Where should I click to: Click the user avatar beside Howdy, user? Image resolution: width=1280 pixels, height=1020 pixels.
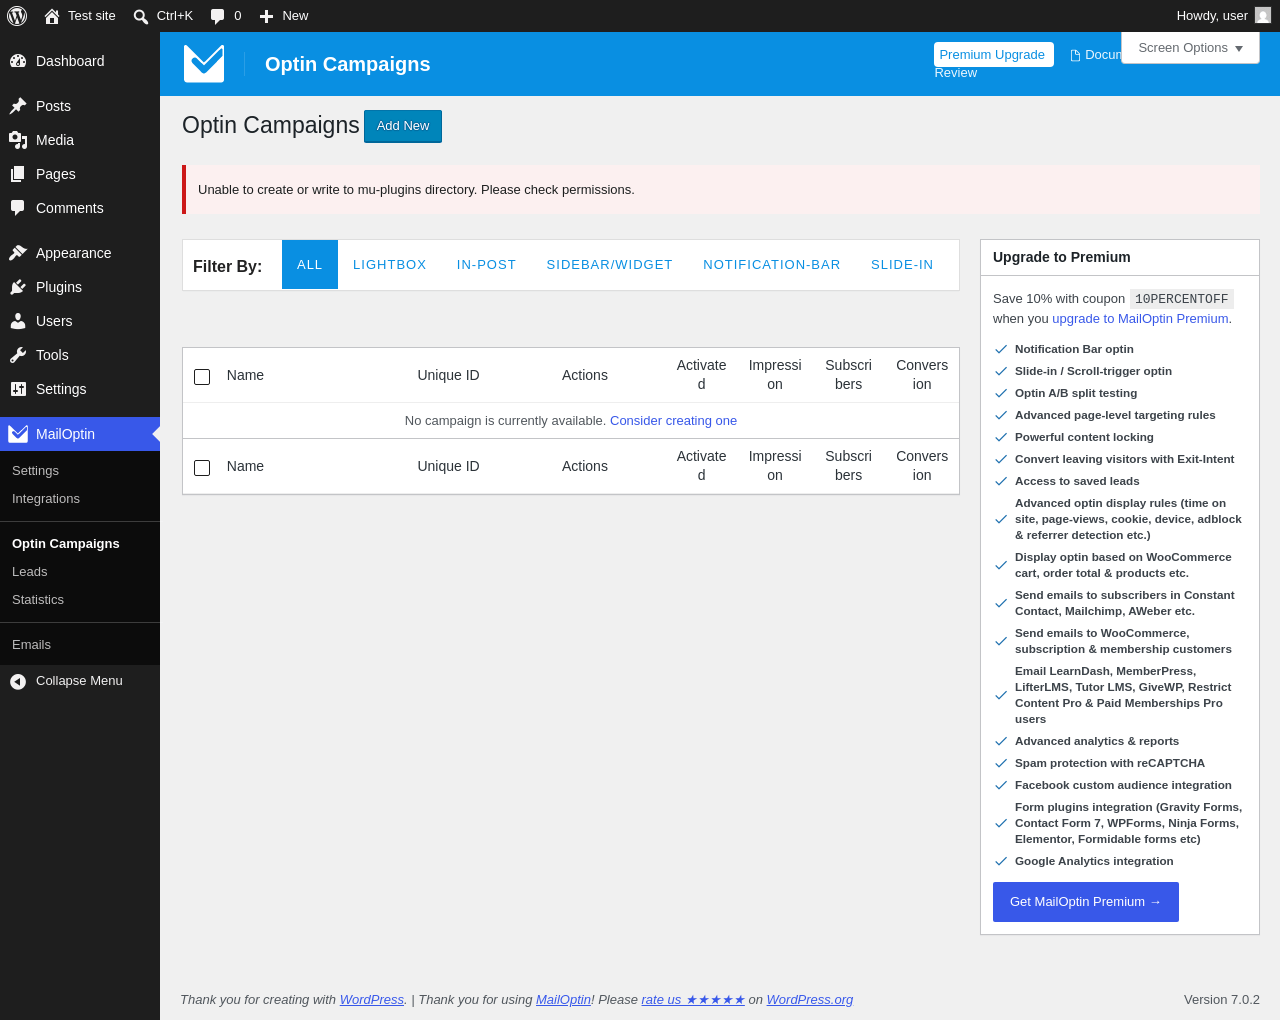tap(1263, 16)
